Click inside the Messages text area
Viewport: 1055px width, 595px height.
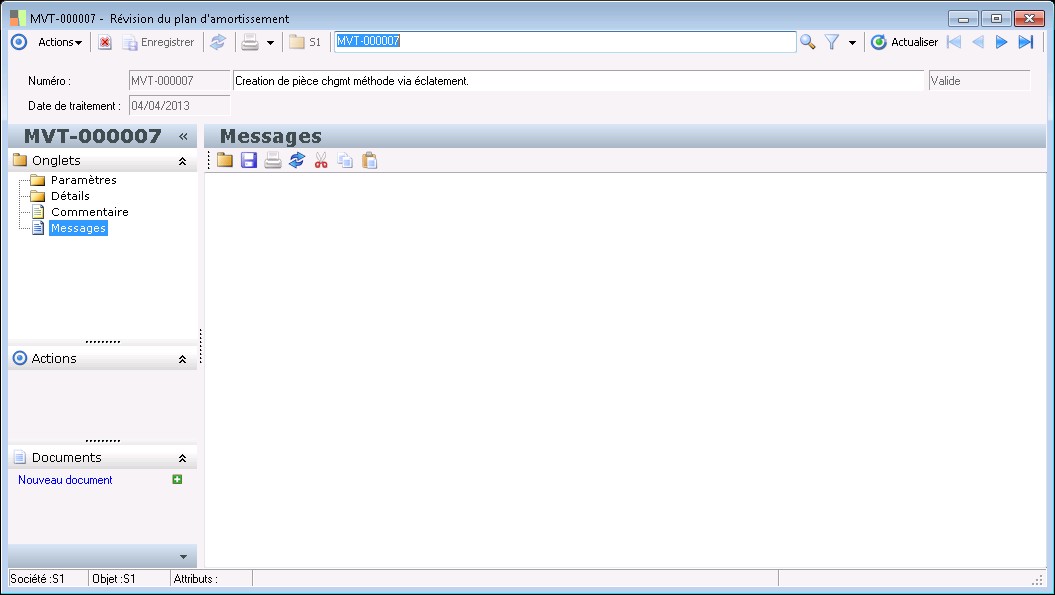625,370
